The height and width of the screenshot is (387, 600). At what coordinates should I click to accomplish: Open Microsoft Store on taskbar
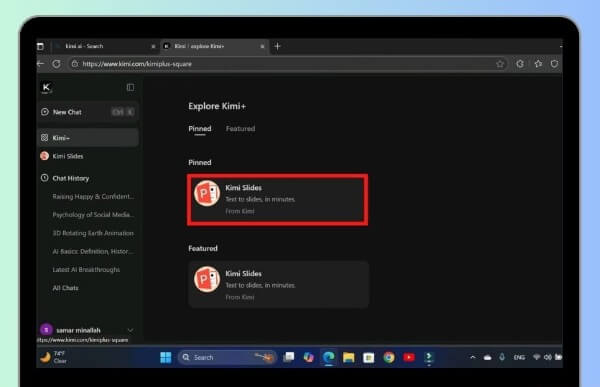click(368, 357)
